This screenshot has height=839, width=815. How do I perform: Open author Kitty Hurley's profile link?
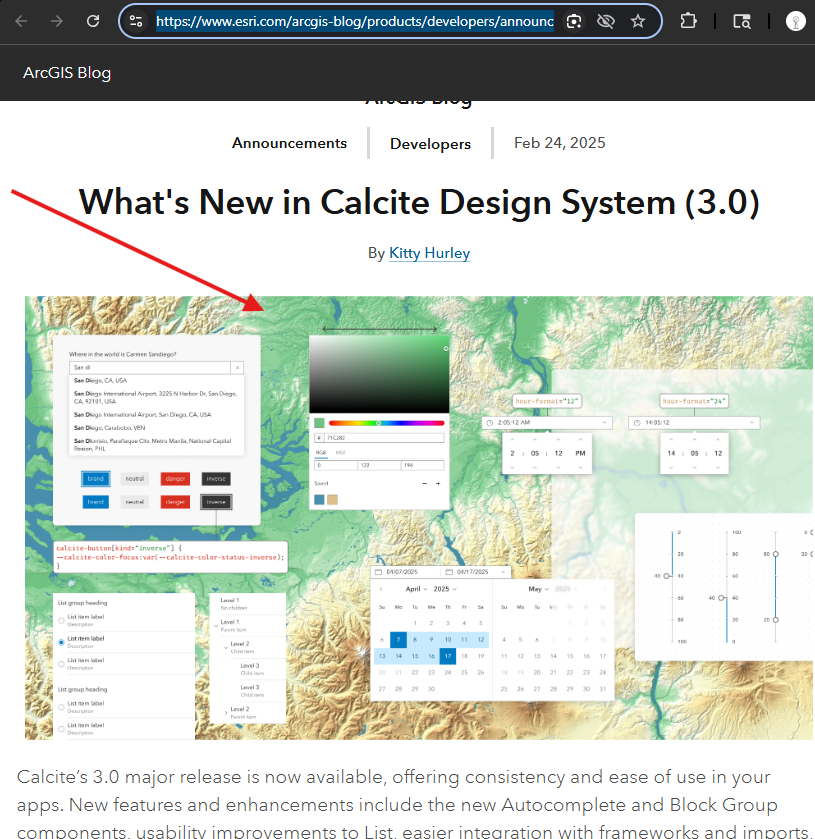[430, 253]
